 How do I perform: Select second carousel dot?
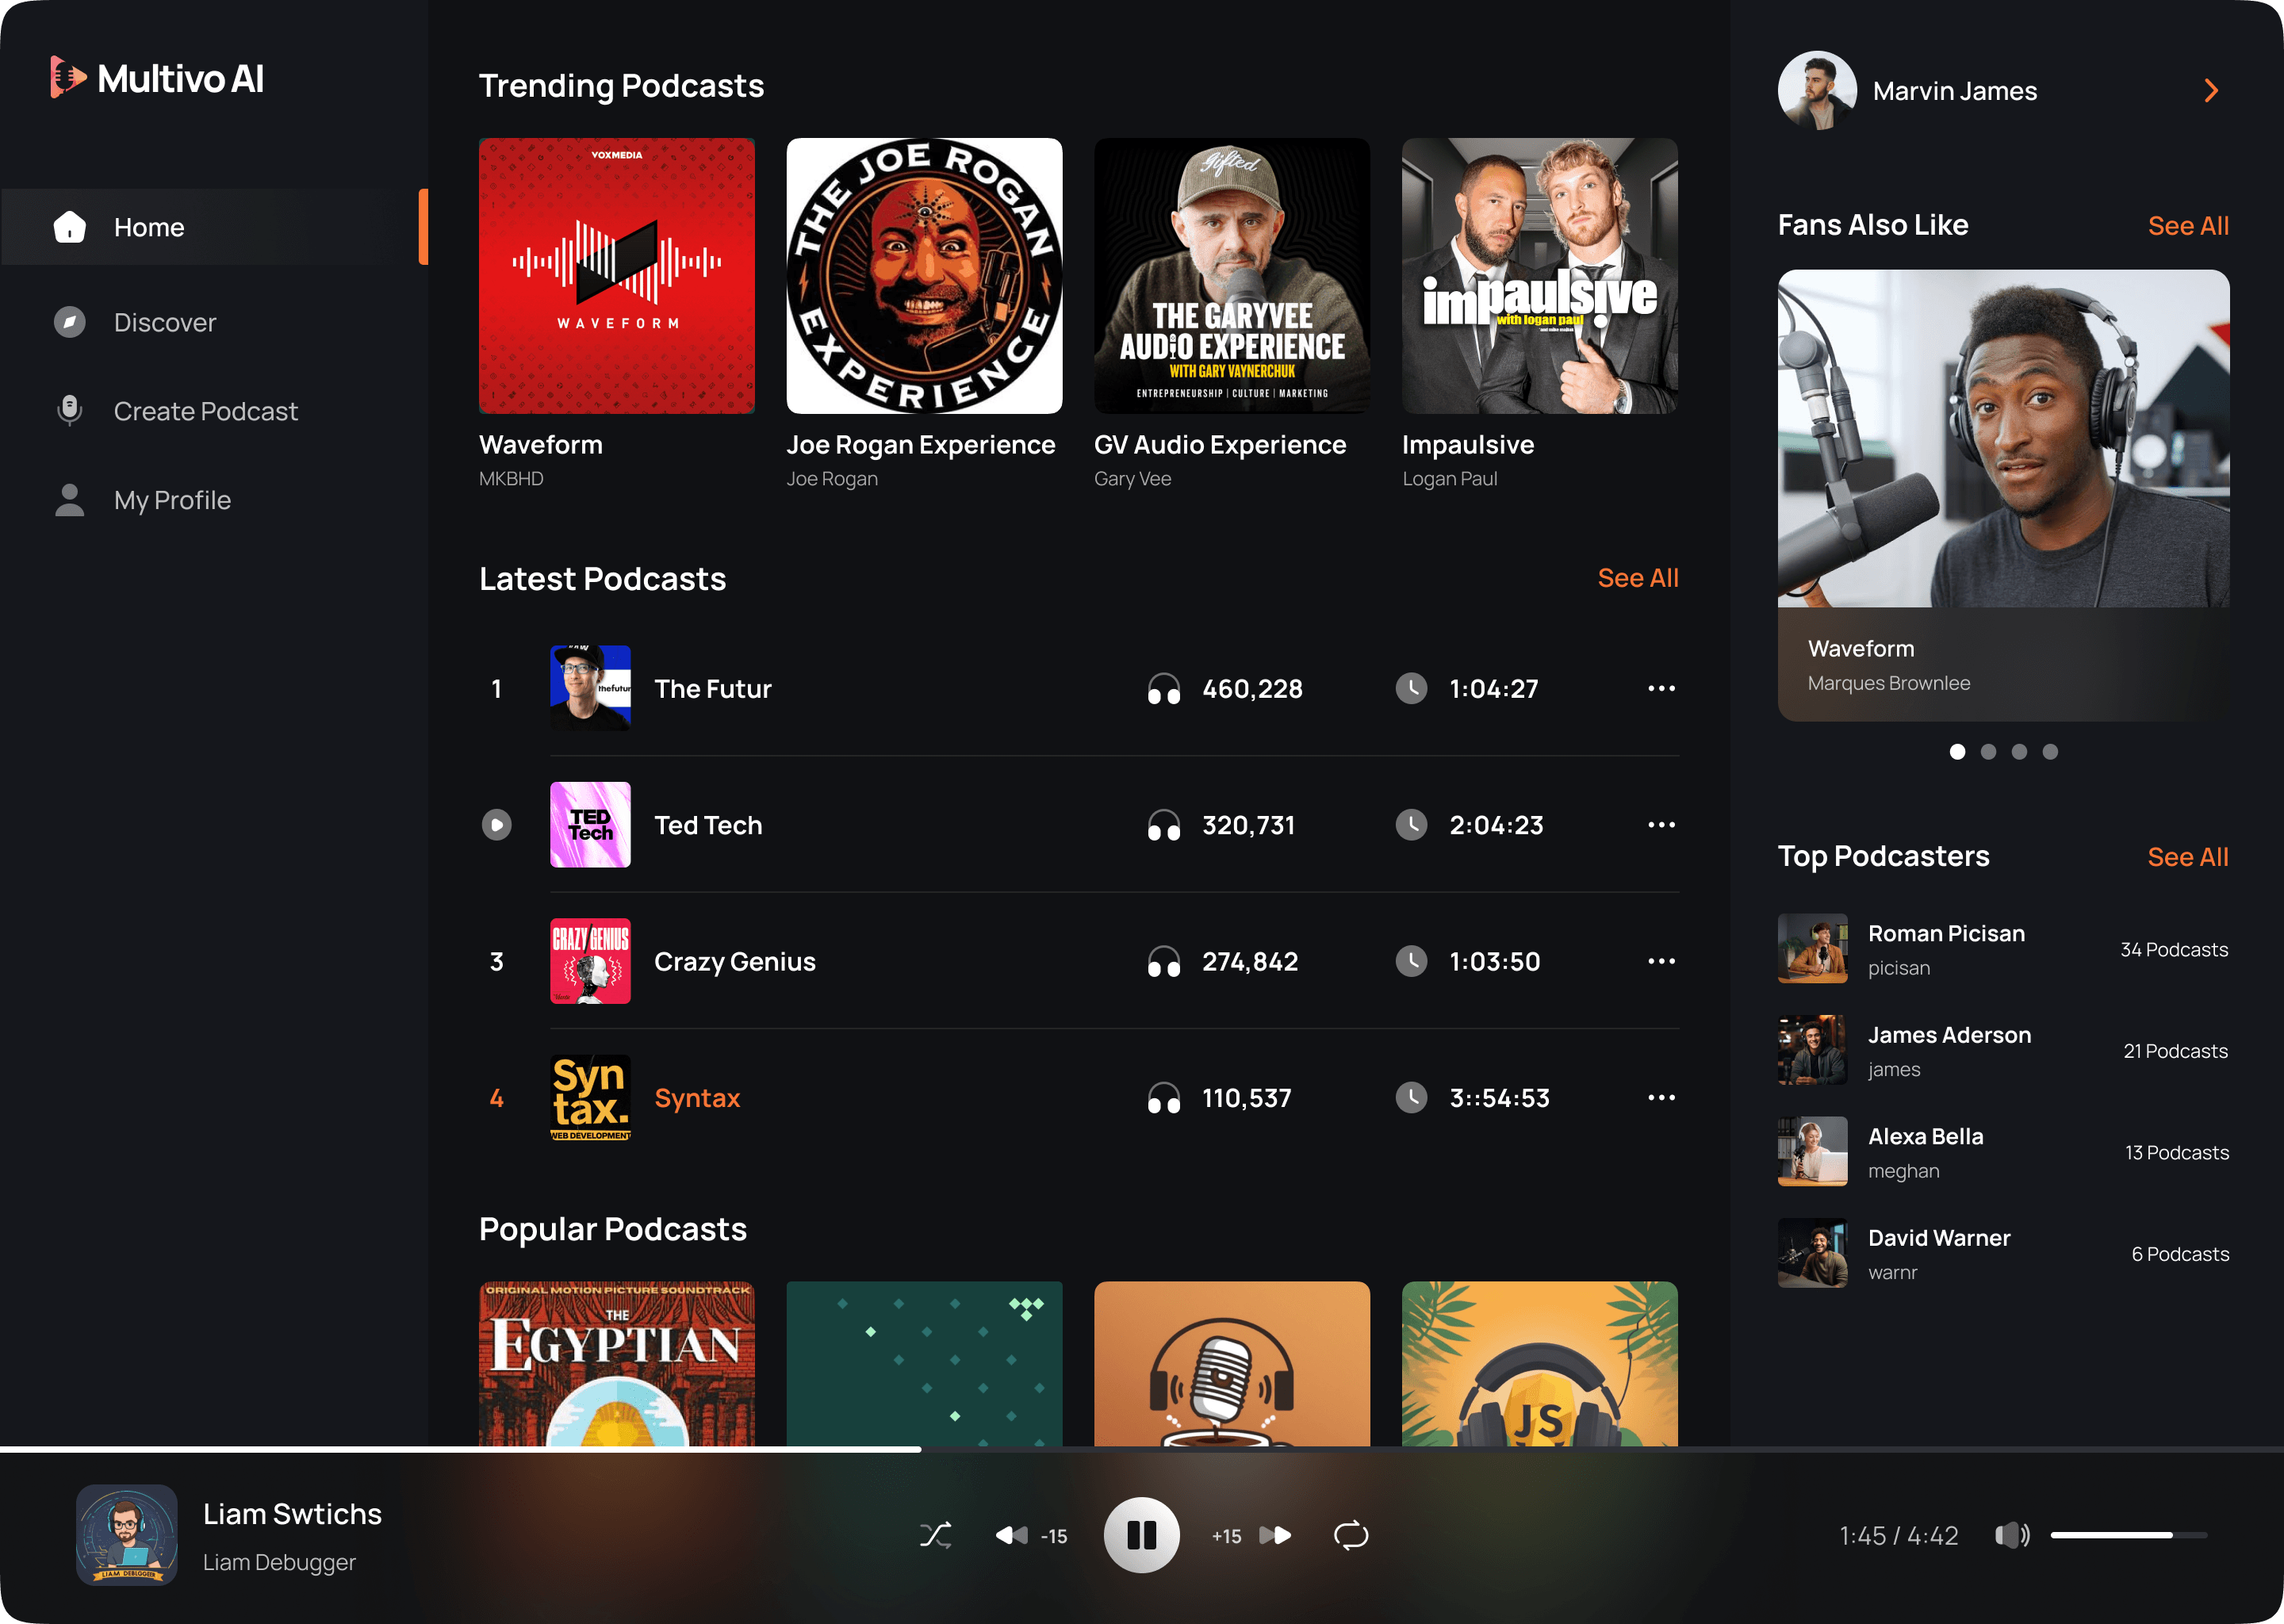(1988, 752)
